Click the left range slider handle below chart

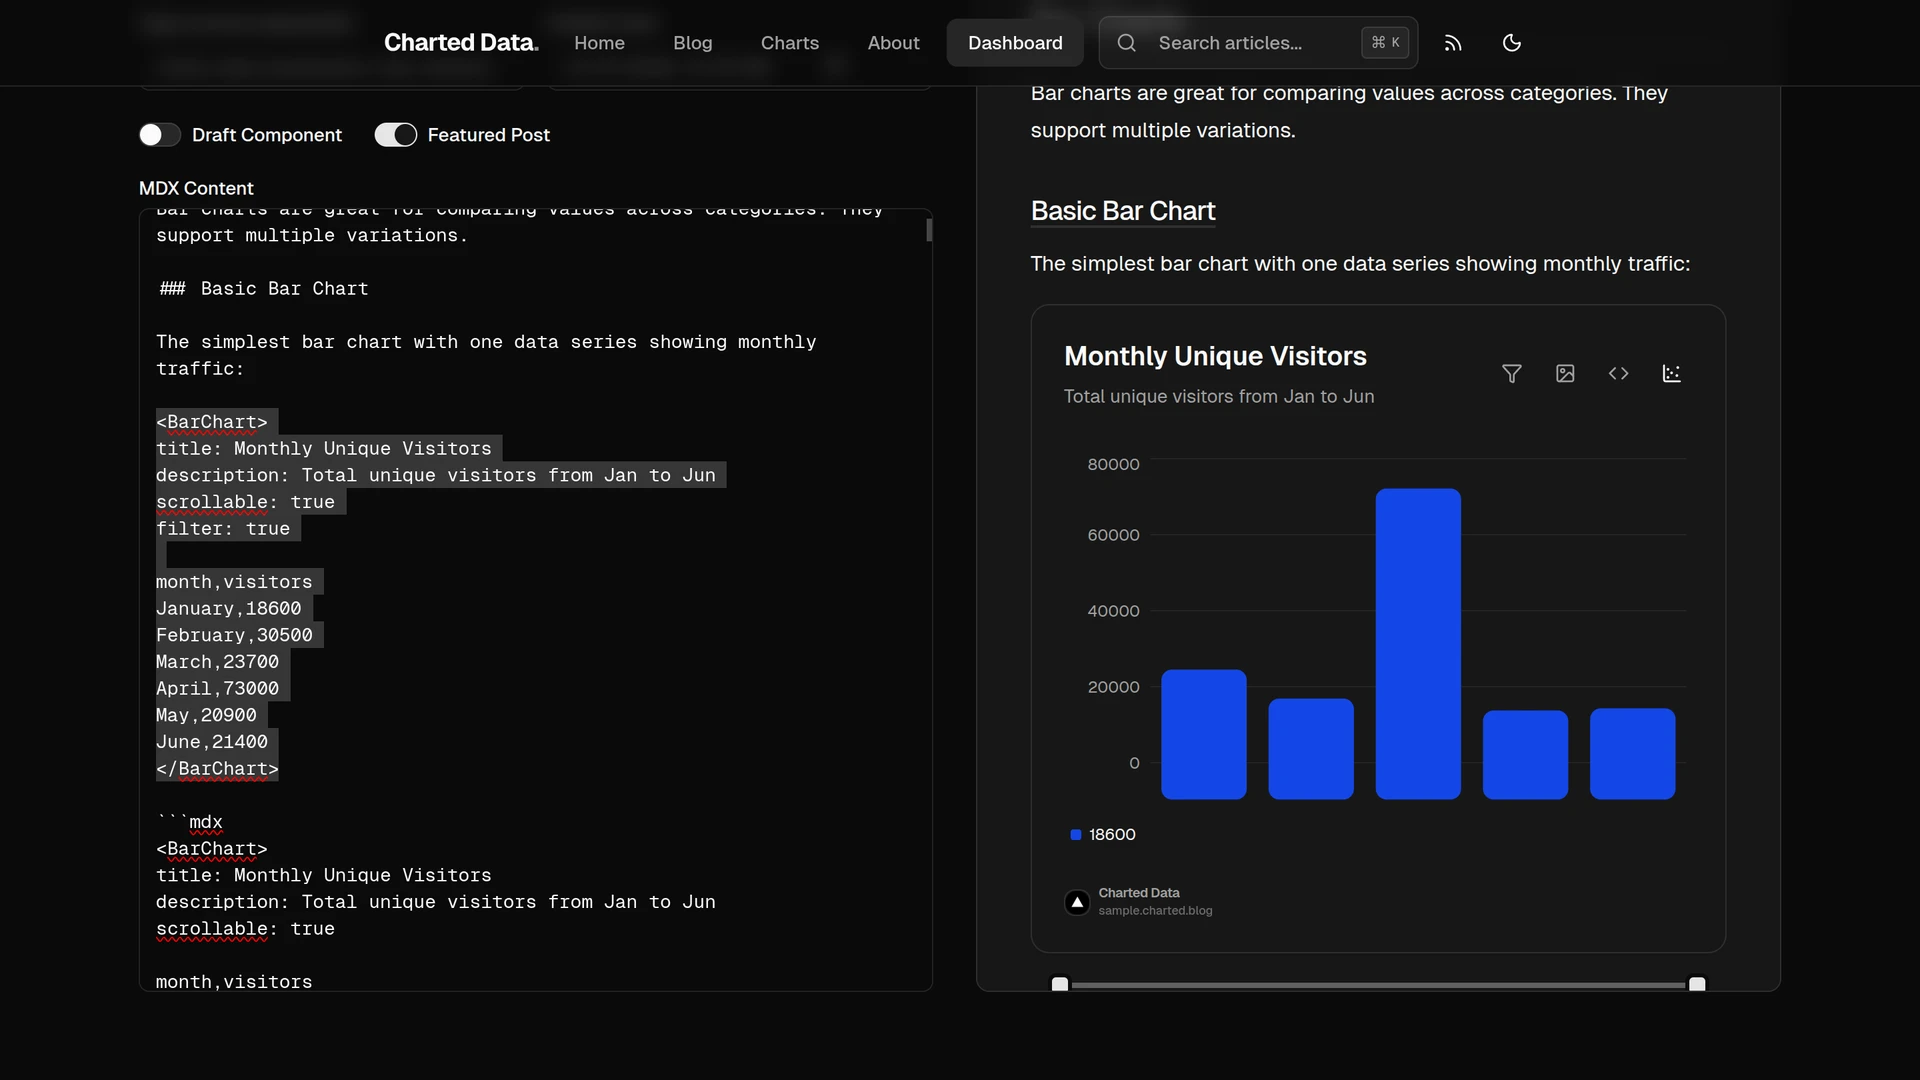[x=1060, y=985]
